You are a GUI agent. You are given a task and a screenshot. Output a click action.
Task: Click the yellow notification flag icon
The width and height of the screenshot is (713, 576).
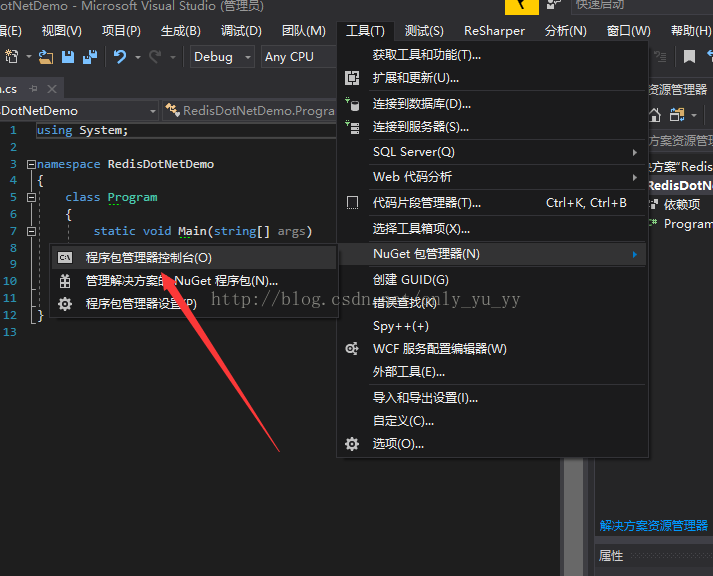[x=521, y=7]
